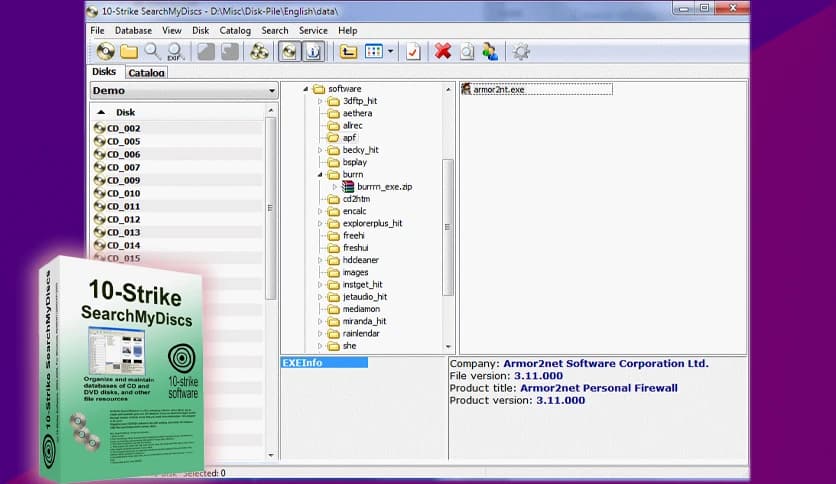Expand the 3dftp_hit folder
This screenshot has height=484, width=836.
click(x=320, y=101)
